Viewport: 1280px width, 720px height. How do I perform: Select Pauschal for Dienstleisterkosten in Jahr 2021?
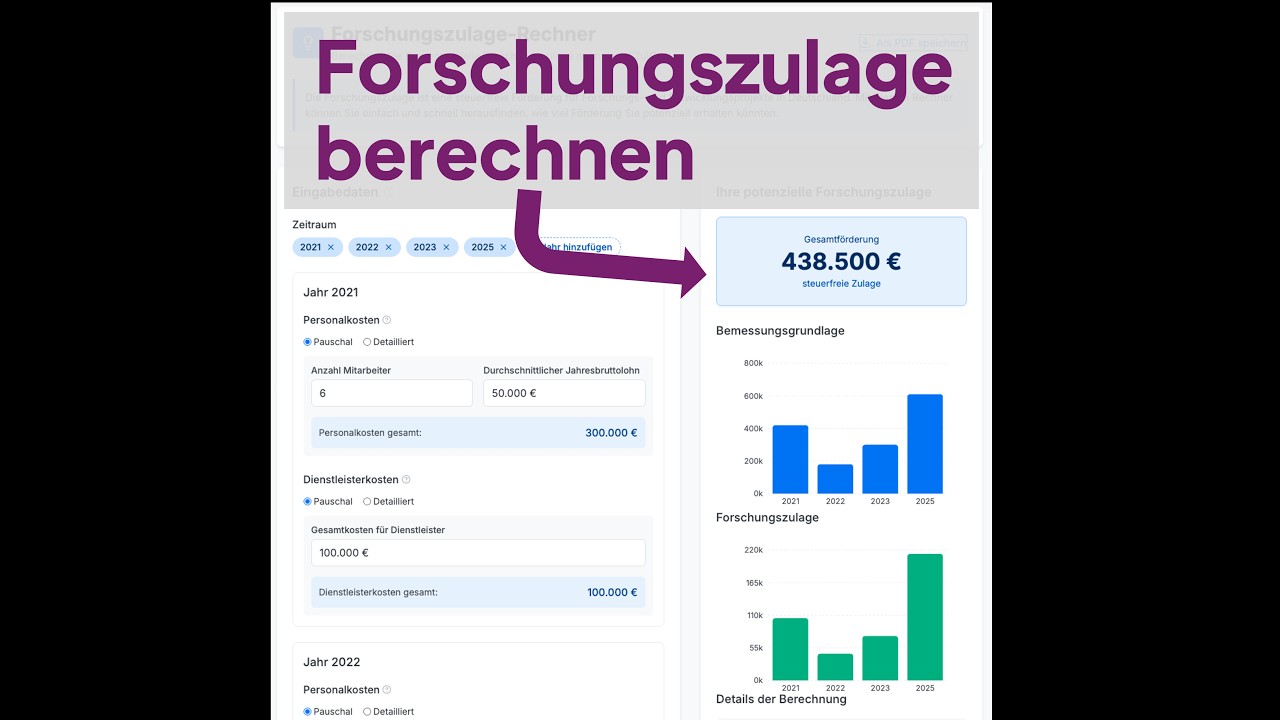(308, 502)
